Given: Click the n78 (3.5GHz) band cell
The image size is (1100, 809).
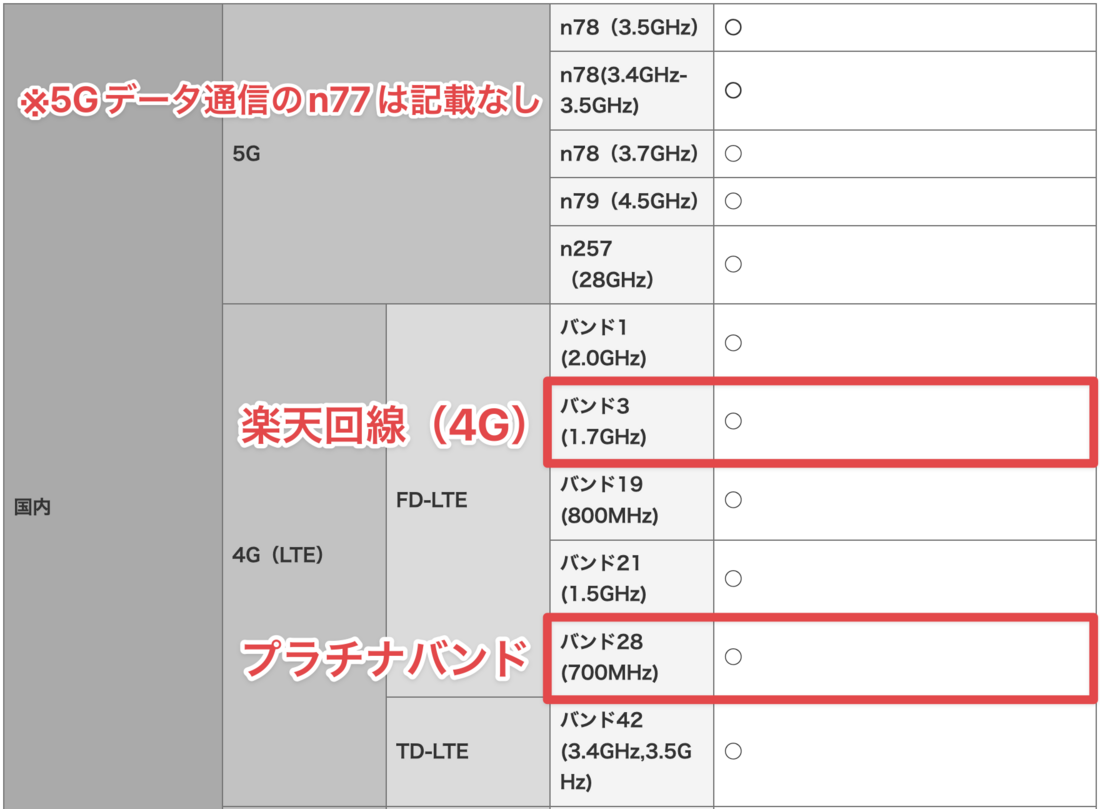Looking at the screenshot, I should 631,27.
